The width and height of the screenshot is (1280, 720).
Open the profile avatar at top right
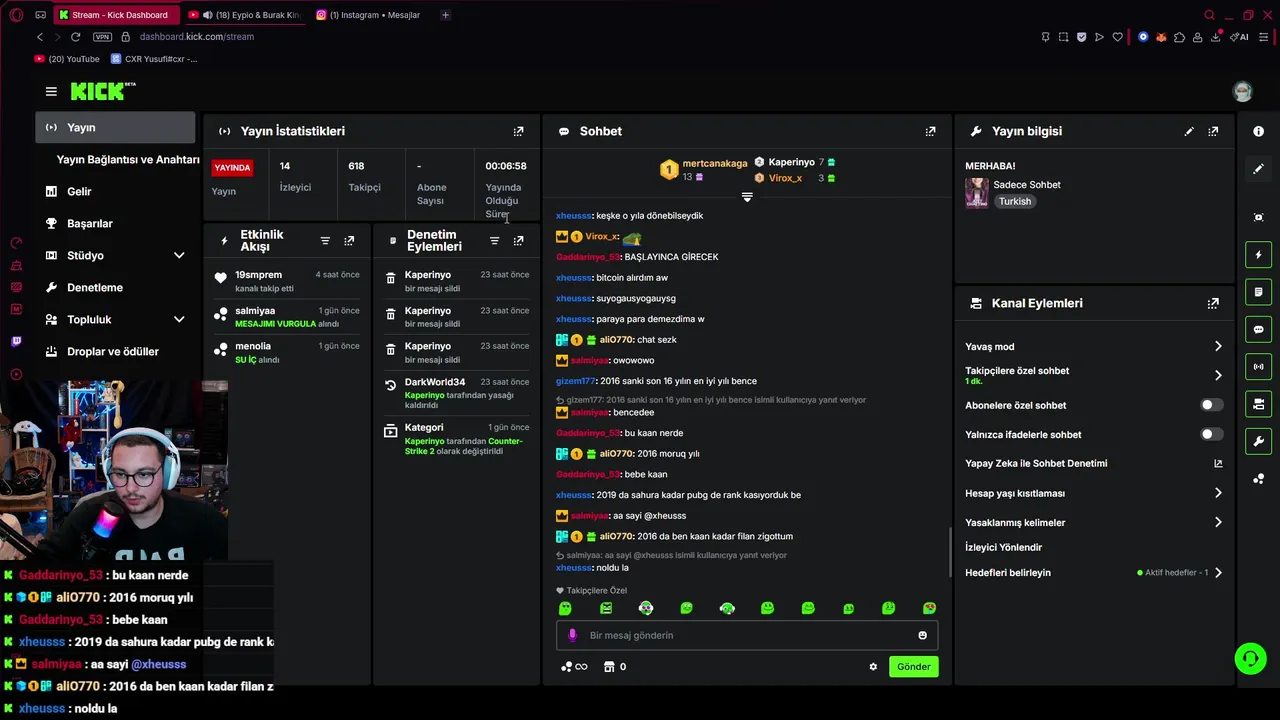point(1243,91)
